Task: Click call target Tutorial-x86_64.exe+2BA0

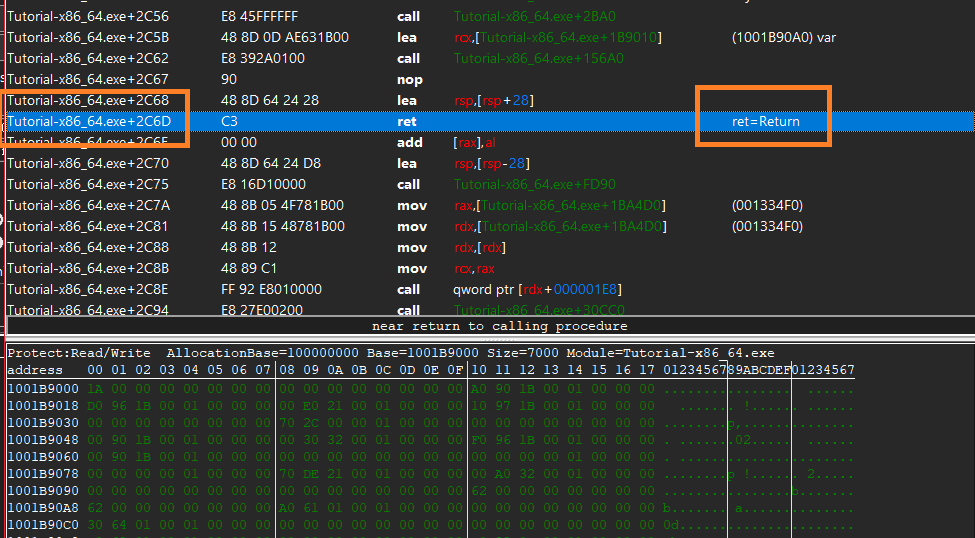Action: point(535,16)
